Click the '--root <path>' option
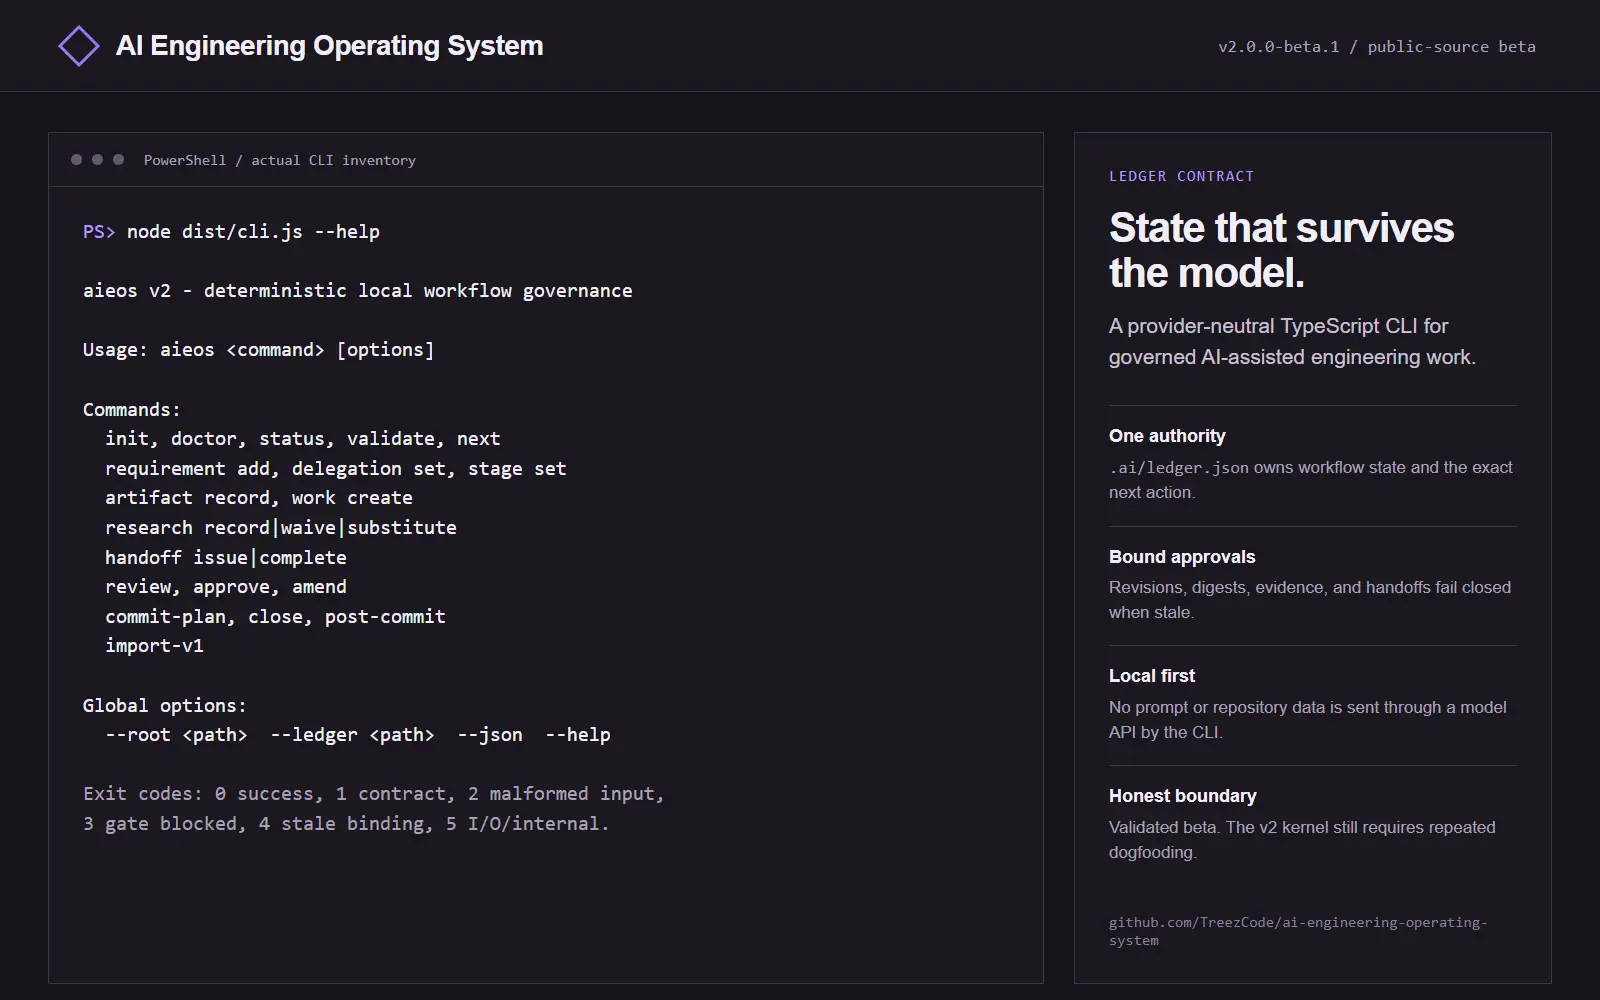The height and width of the screenshot is (1000, 1600). (176, 735)
